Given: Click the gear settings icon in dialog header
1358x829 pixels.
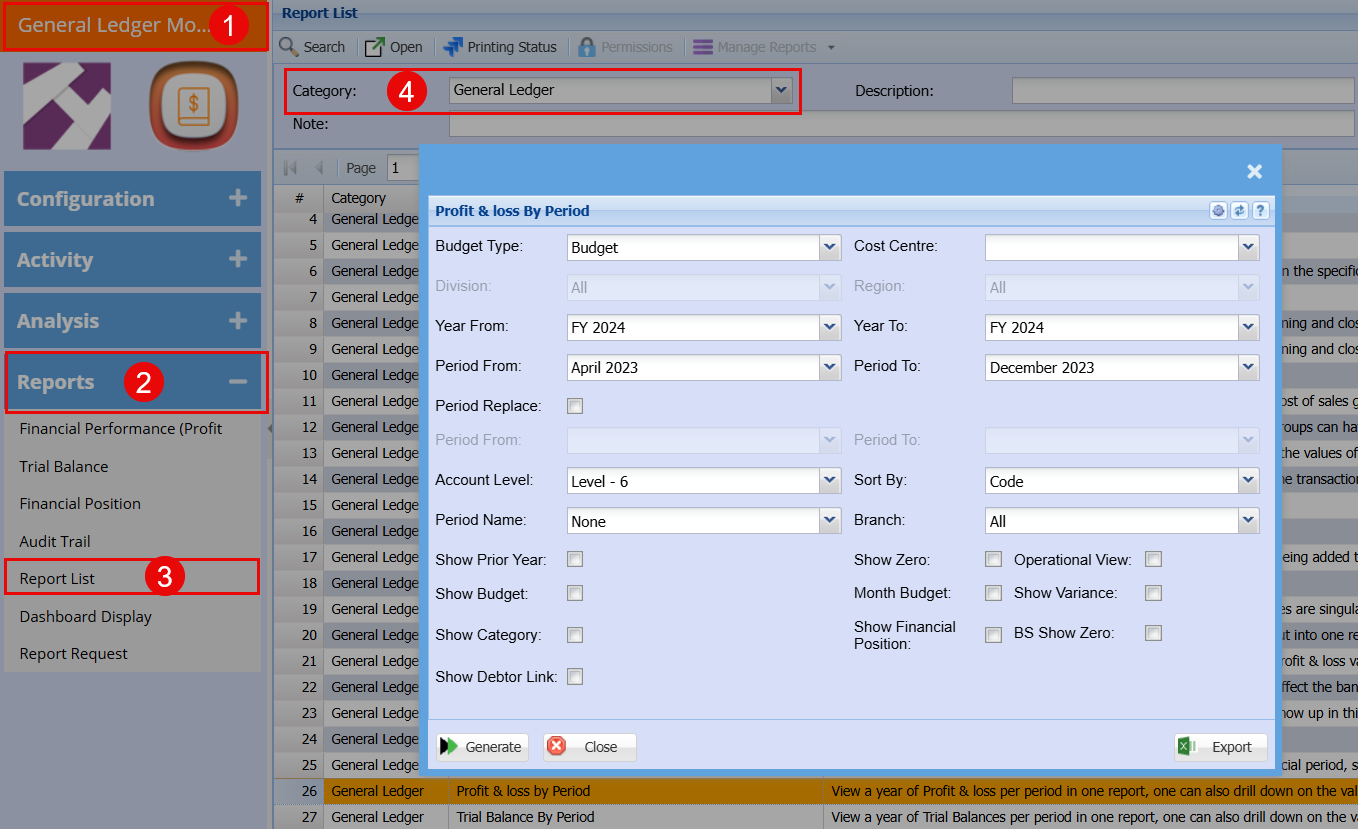Looking at the screenshot, I should pyautogui.click(x=1218, y=210).
